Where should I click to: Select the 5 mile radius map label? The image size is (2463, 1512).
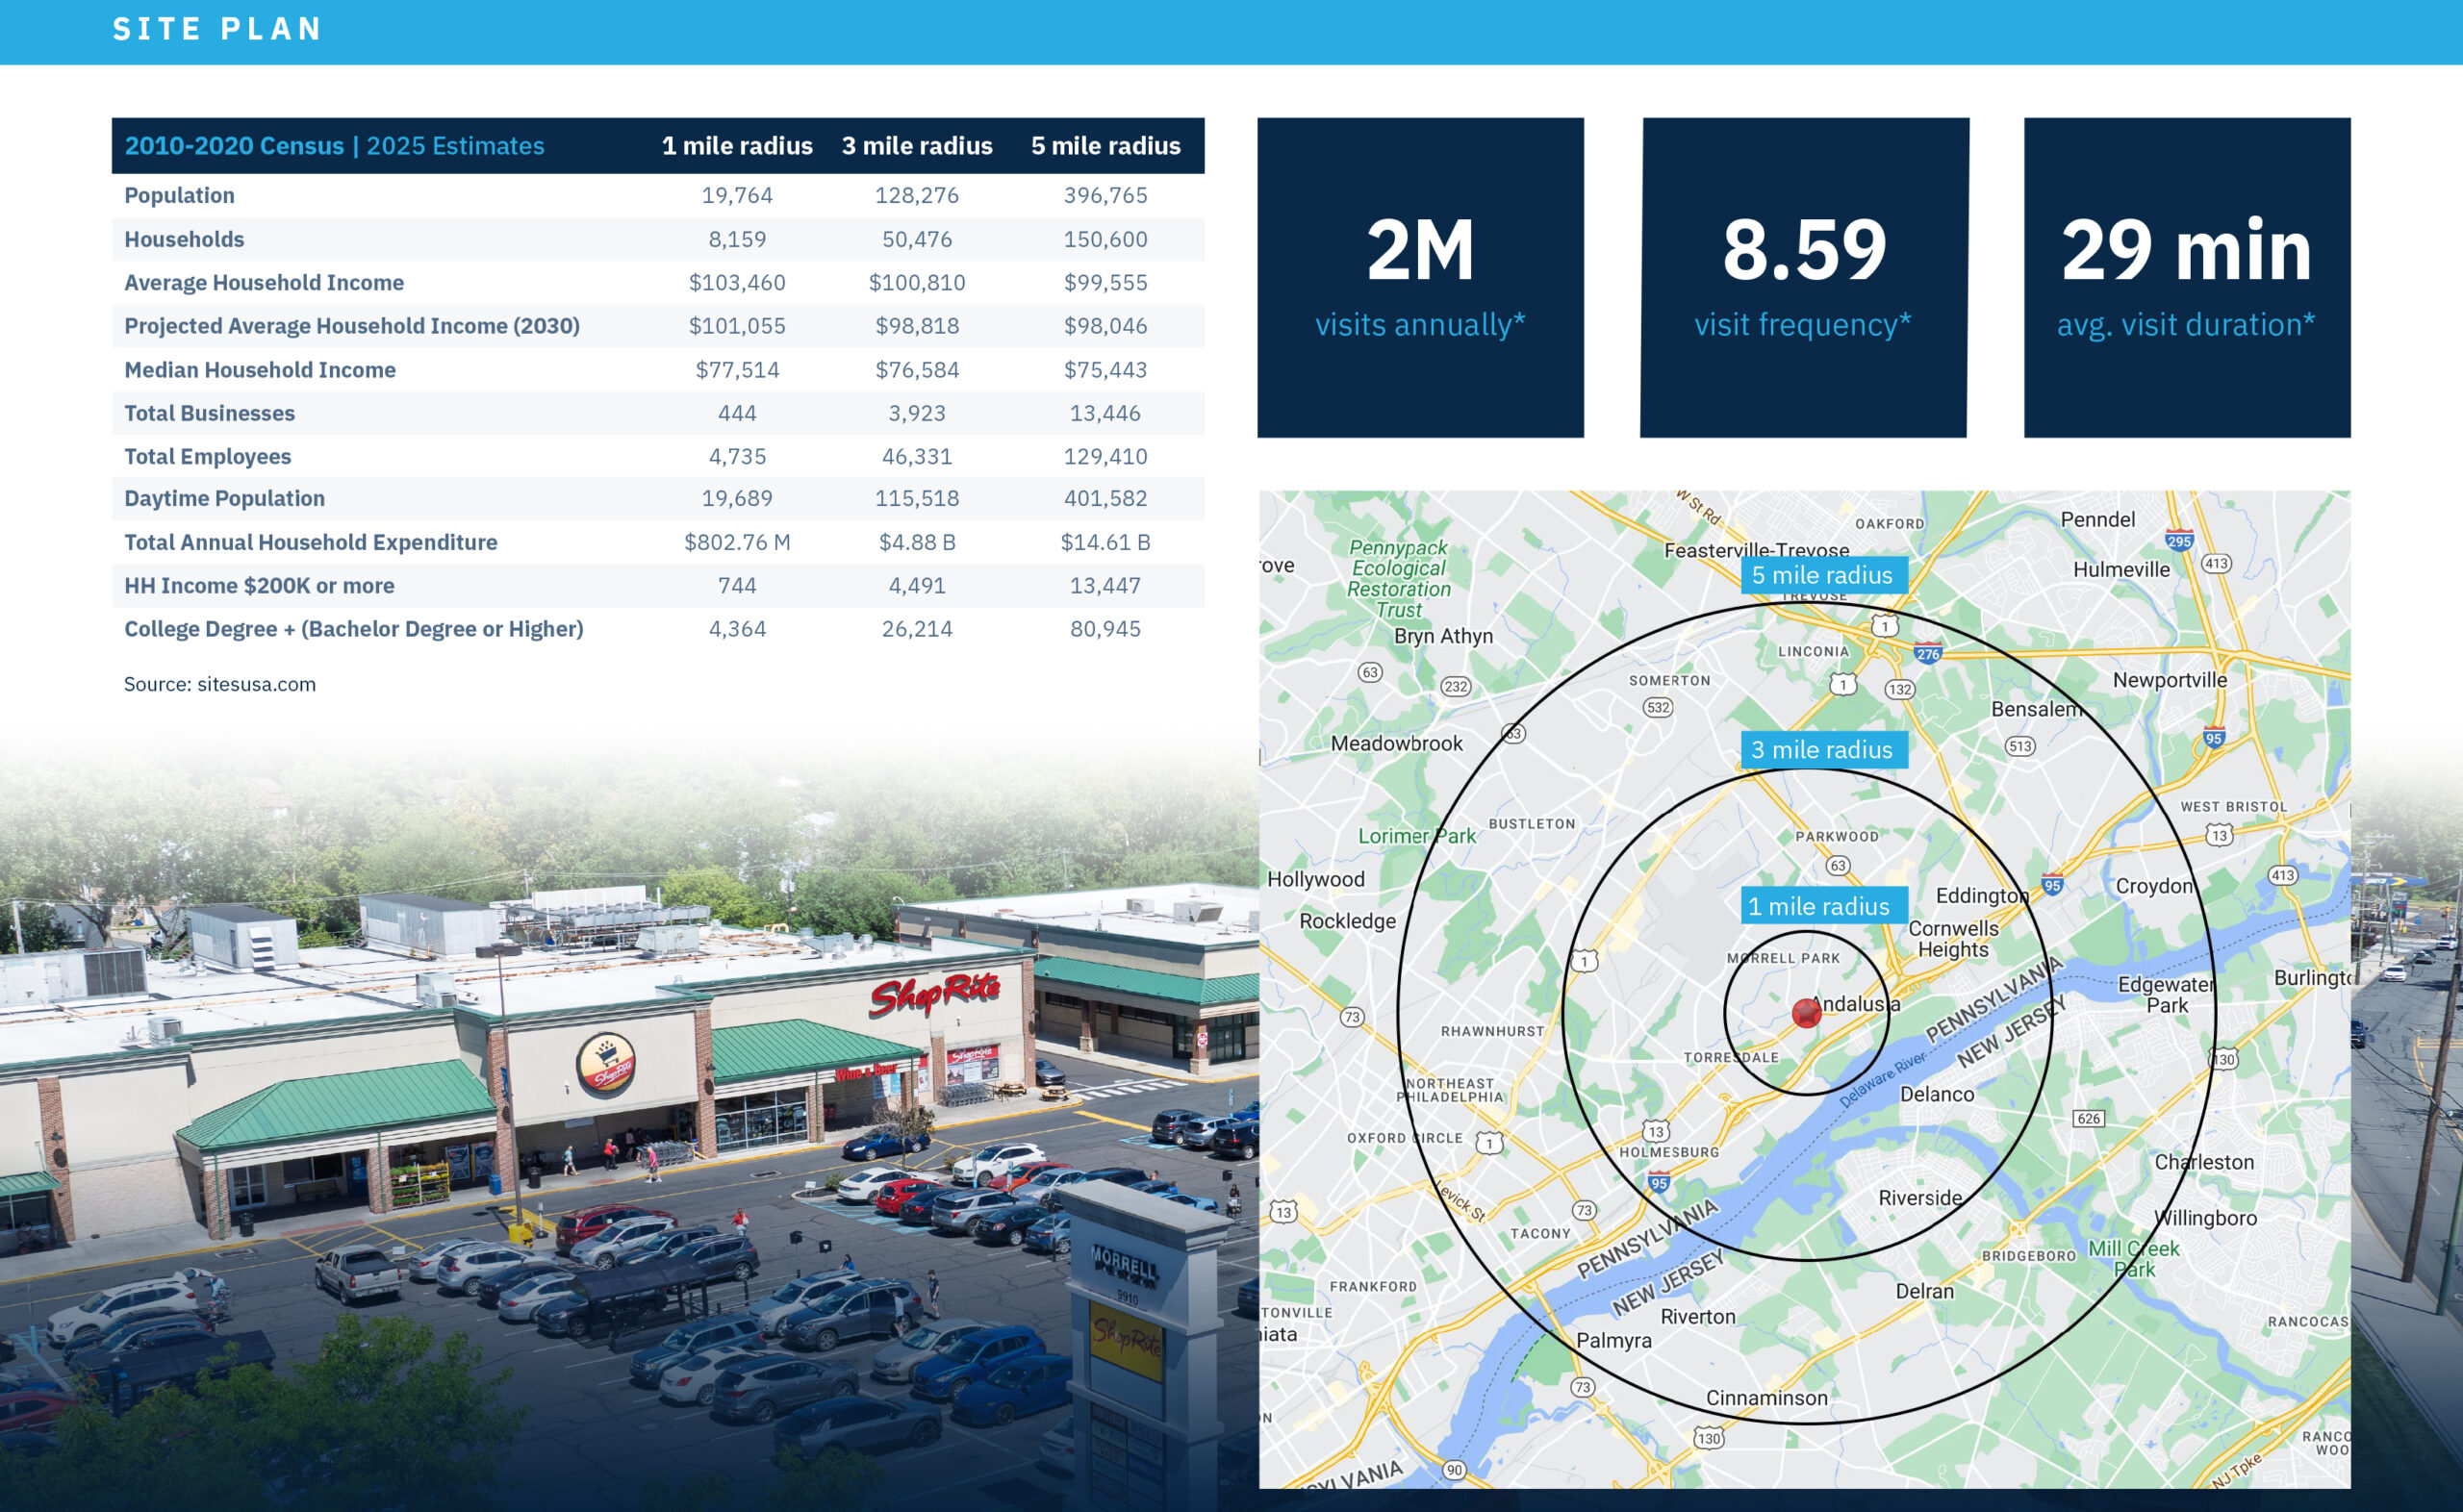(x=1823, y=576)
